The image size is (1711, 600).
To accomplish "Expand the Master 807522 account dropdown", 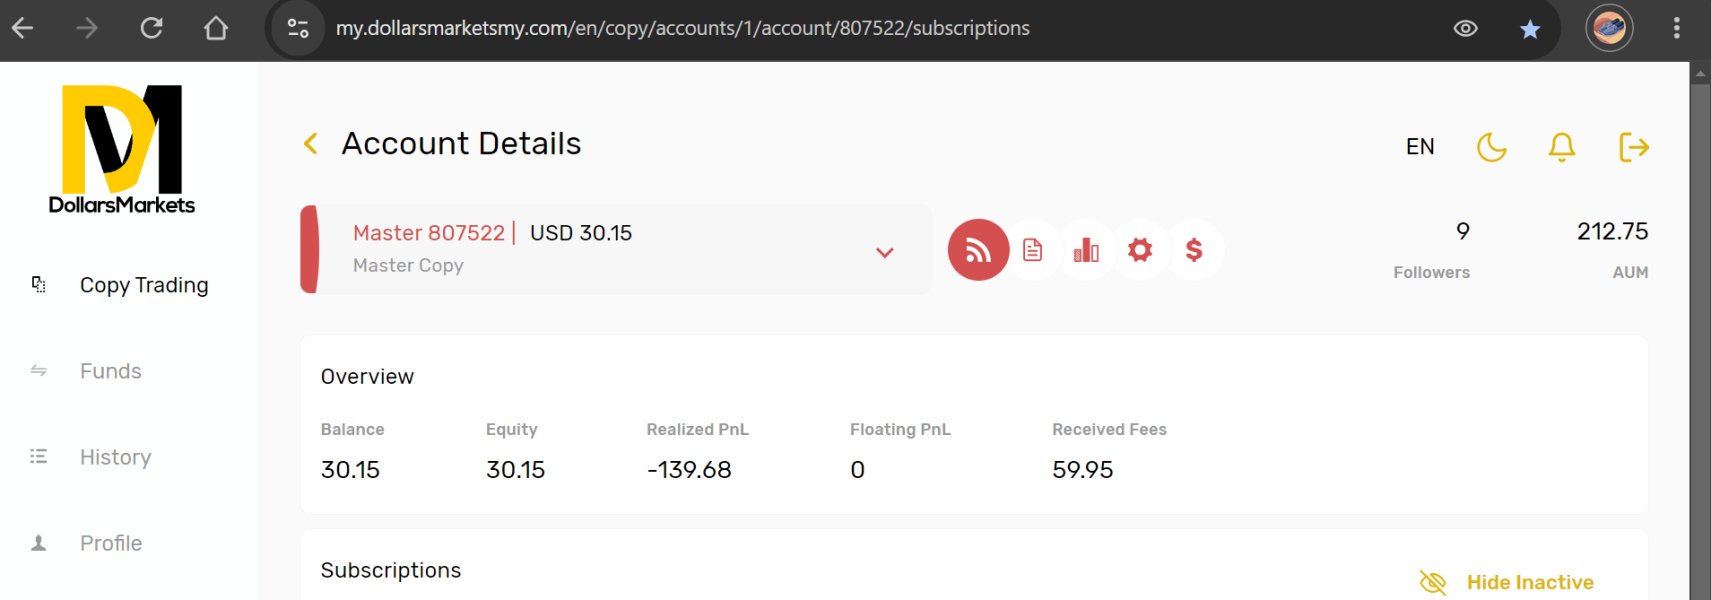I will click(x=884, y=252).
